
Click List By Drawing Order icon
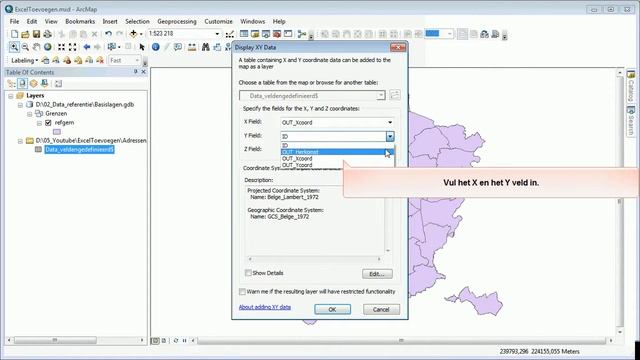pos(11,84)
